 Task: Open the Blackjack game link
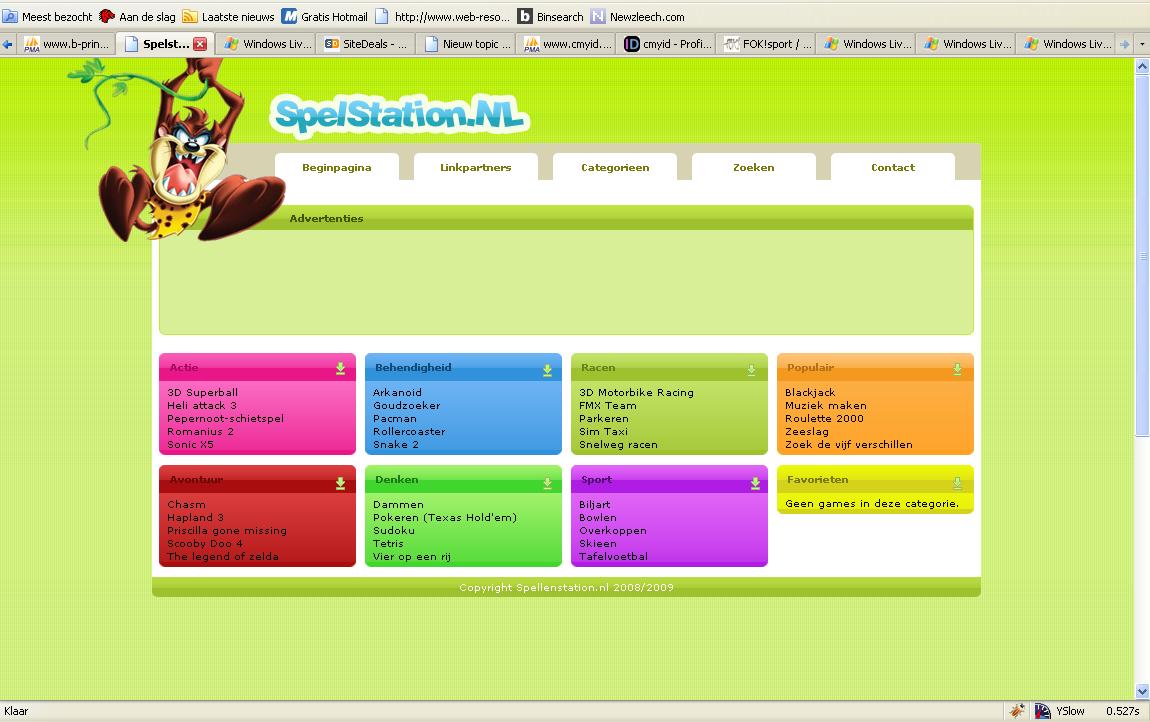[x=810, y=393]
